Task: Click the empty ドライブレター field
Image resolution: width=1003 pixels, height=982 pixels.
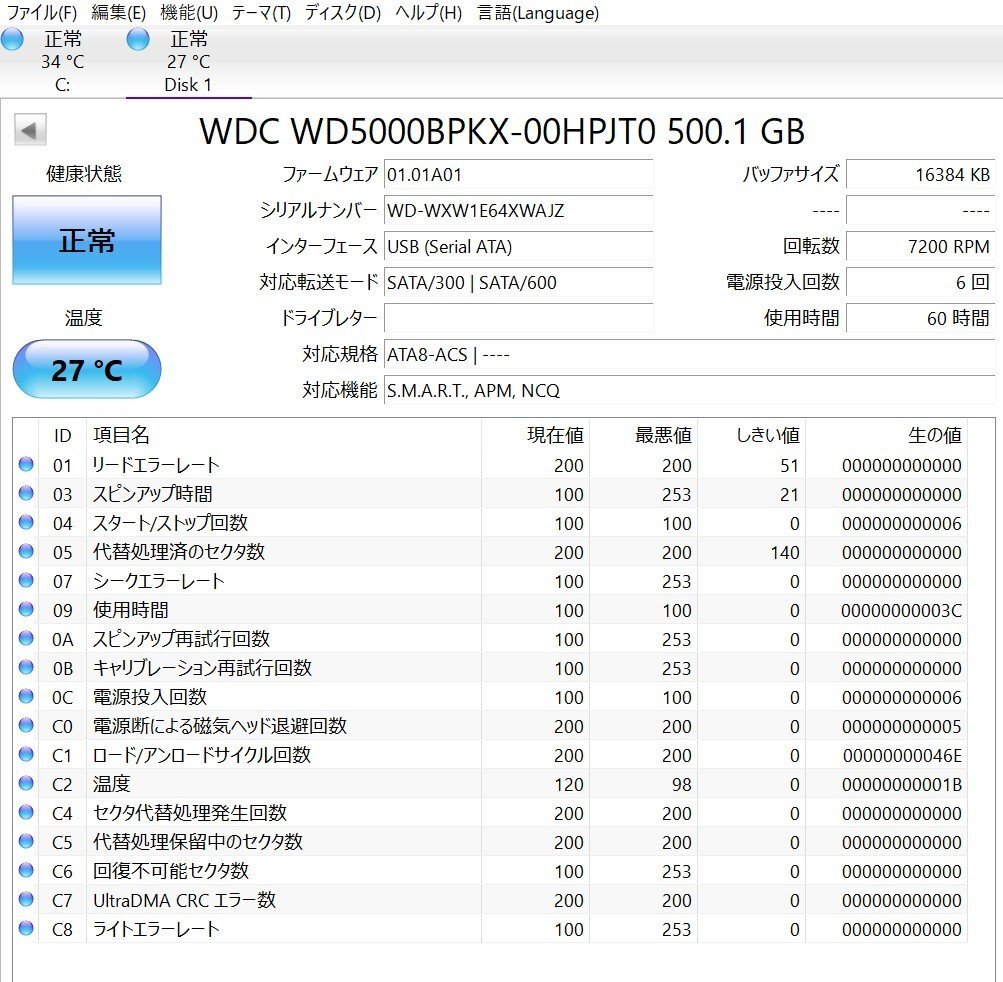Action: [518, 318]
